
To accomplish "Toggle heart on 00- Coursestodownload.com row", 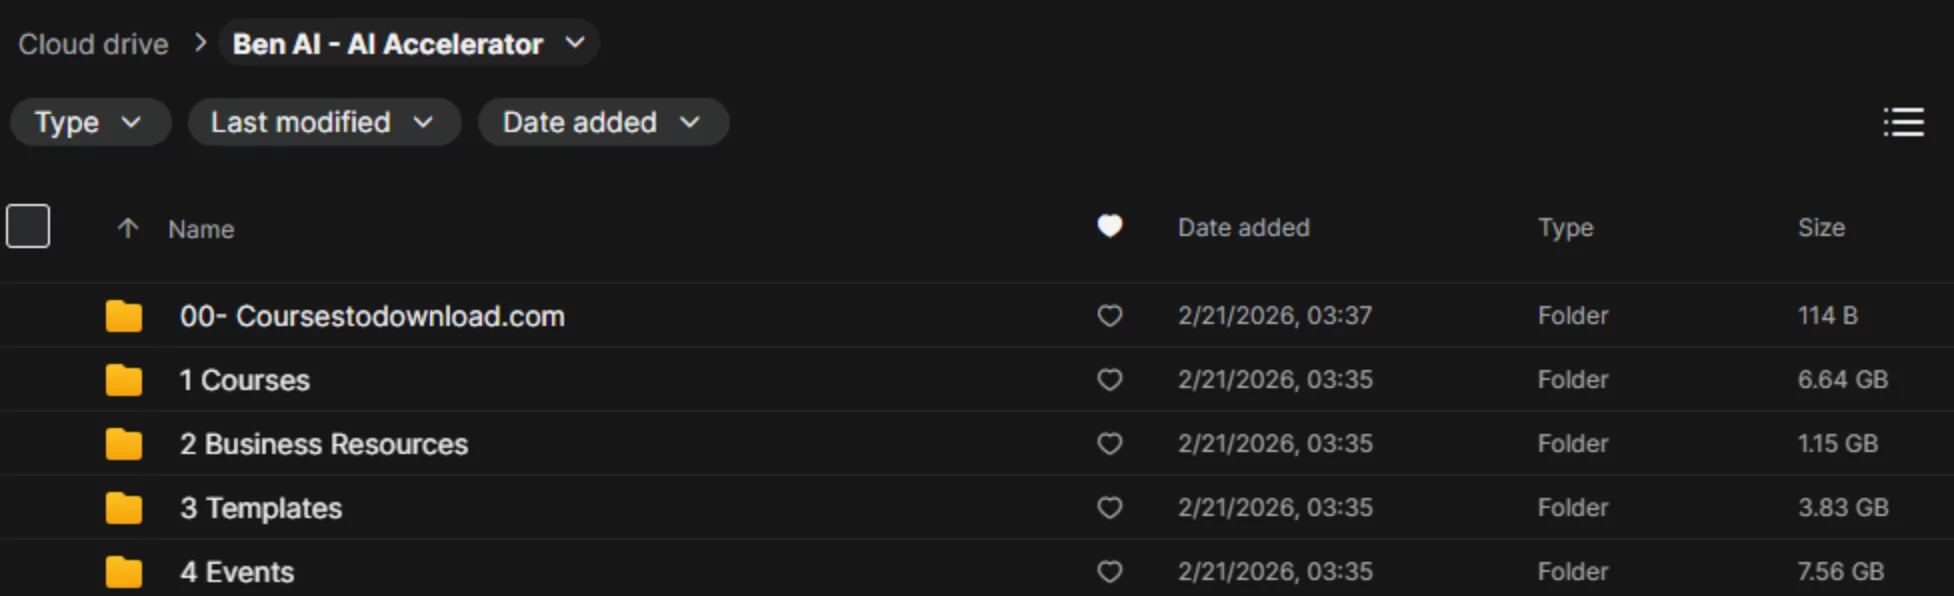I will pyautogui.click(x=1109, y=316).
